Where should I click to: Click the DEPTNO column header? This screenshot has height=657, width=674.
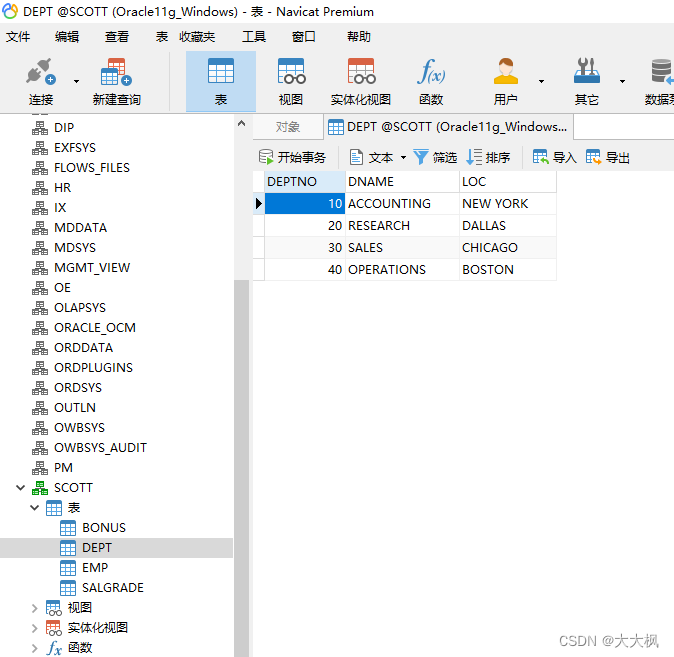pyautogui.click(x=305, y=182)
